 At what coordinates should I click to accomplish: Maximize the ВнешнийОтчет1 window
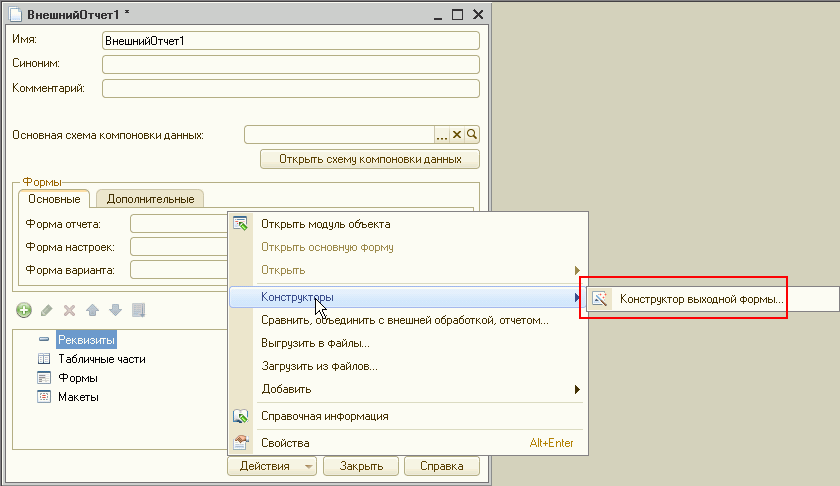[x=458, y=14]
